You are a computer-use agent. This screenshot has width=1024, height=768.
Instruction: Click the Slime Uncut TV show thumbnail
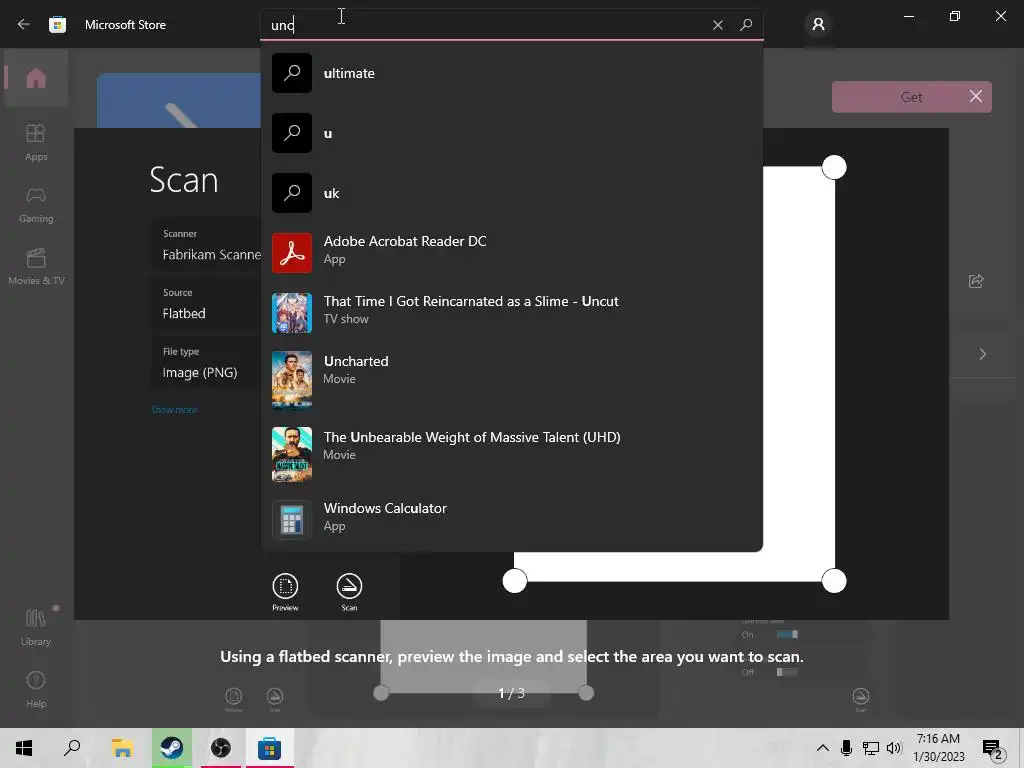(x=292, y=313)
